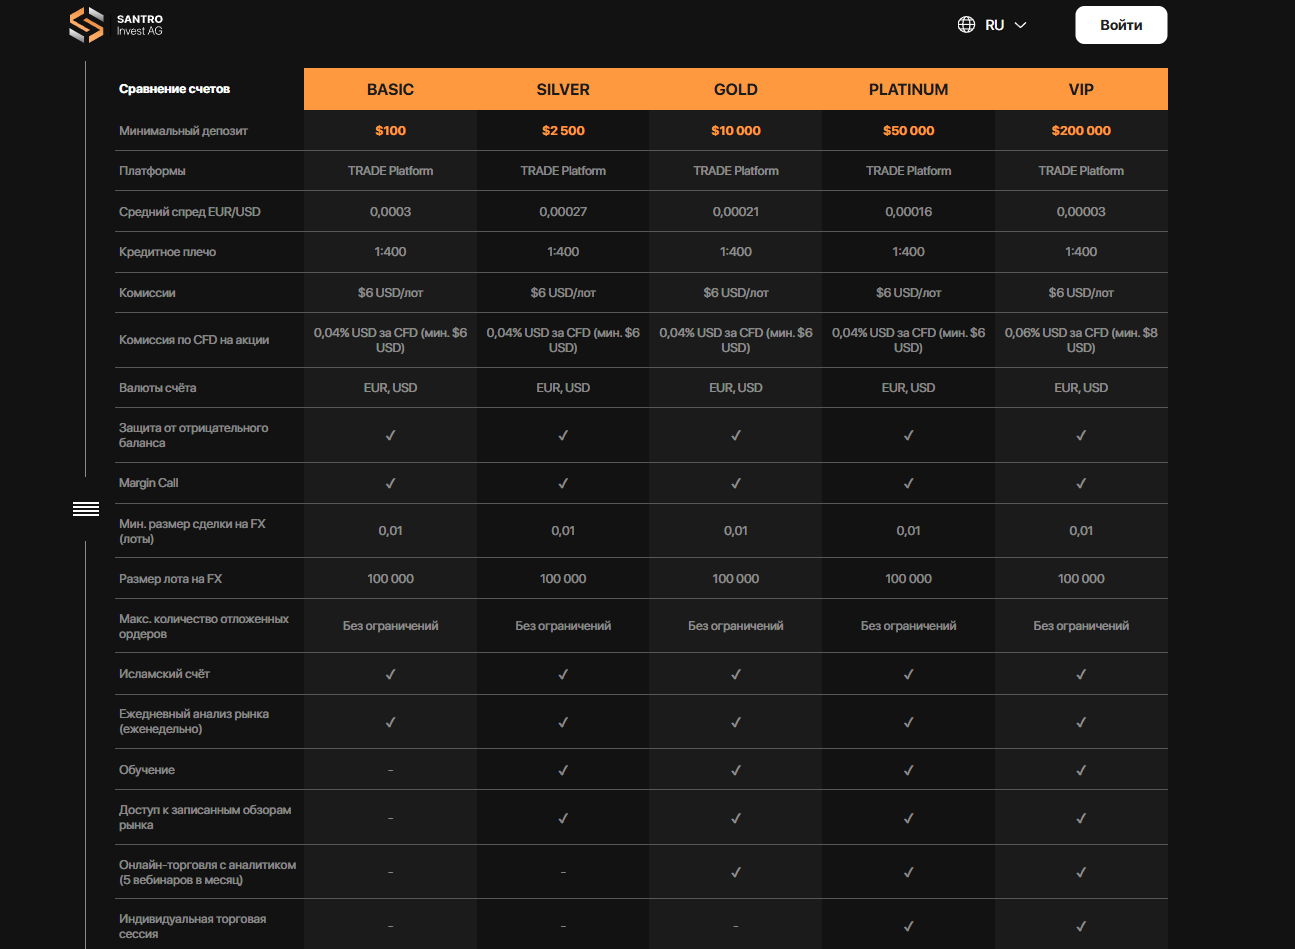Select the PLATINUM column header
1295x949 pixels.
[908, 89]
